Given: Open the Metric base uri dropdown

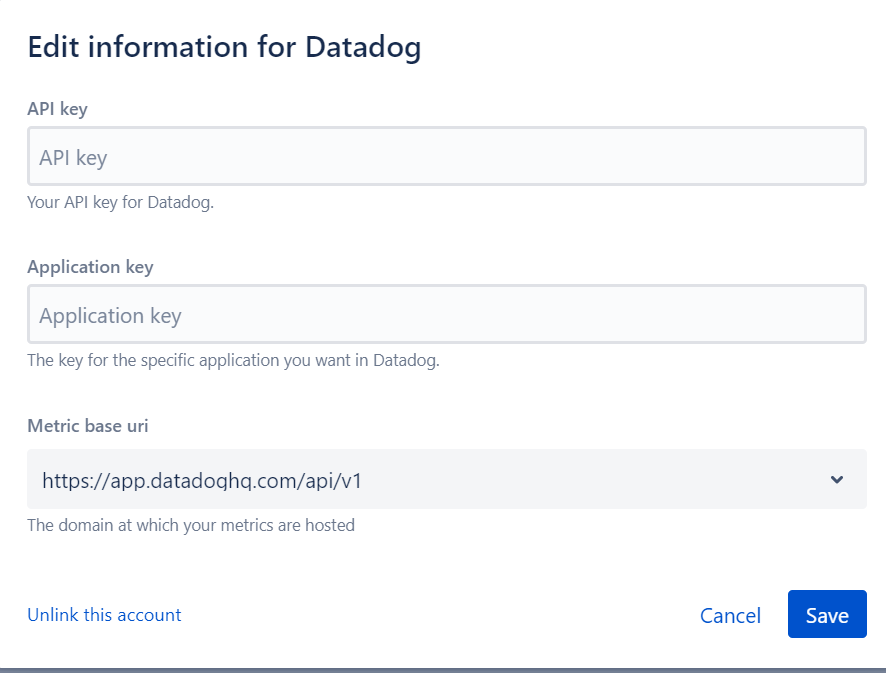Looking at the screenshot, I should (x=446, y=479).
